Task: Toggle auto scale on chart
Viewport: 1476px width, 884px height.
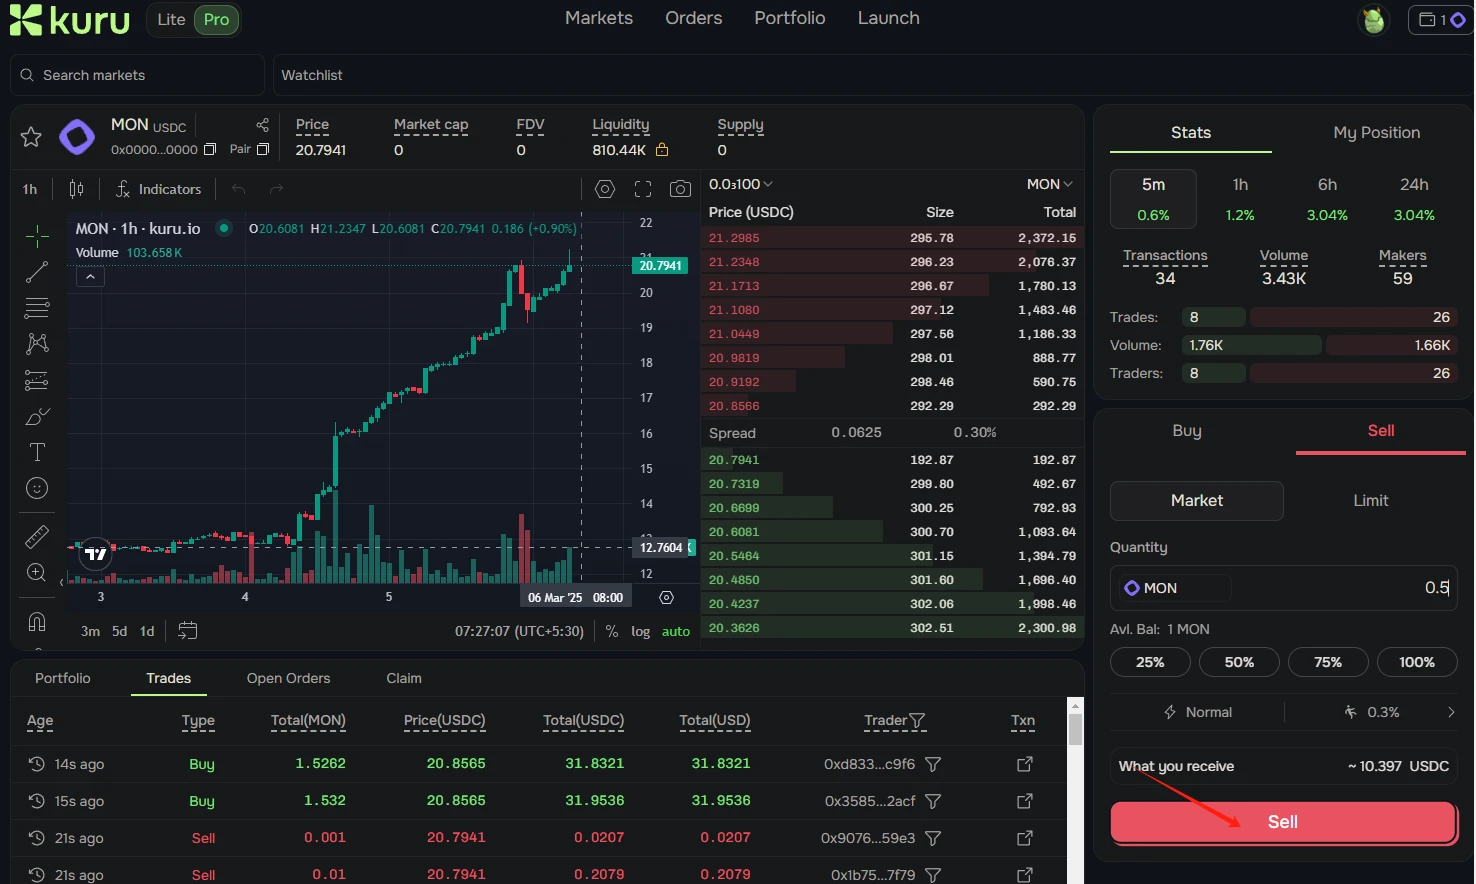Action: tap(676, 631)
